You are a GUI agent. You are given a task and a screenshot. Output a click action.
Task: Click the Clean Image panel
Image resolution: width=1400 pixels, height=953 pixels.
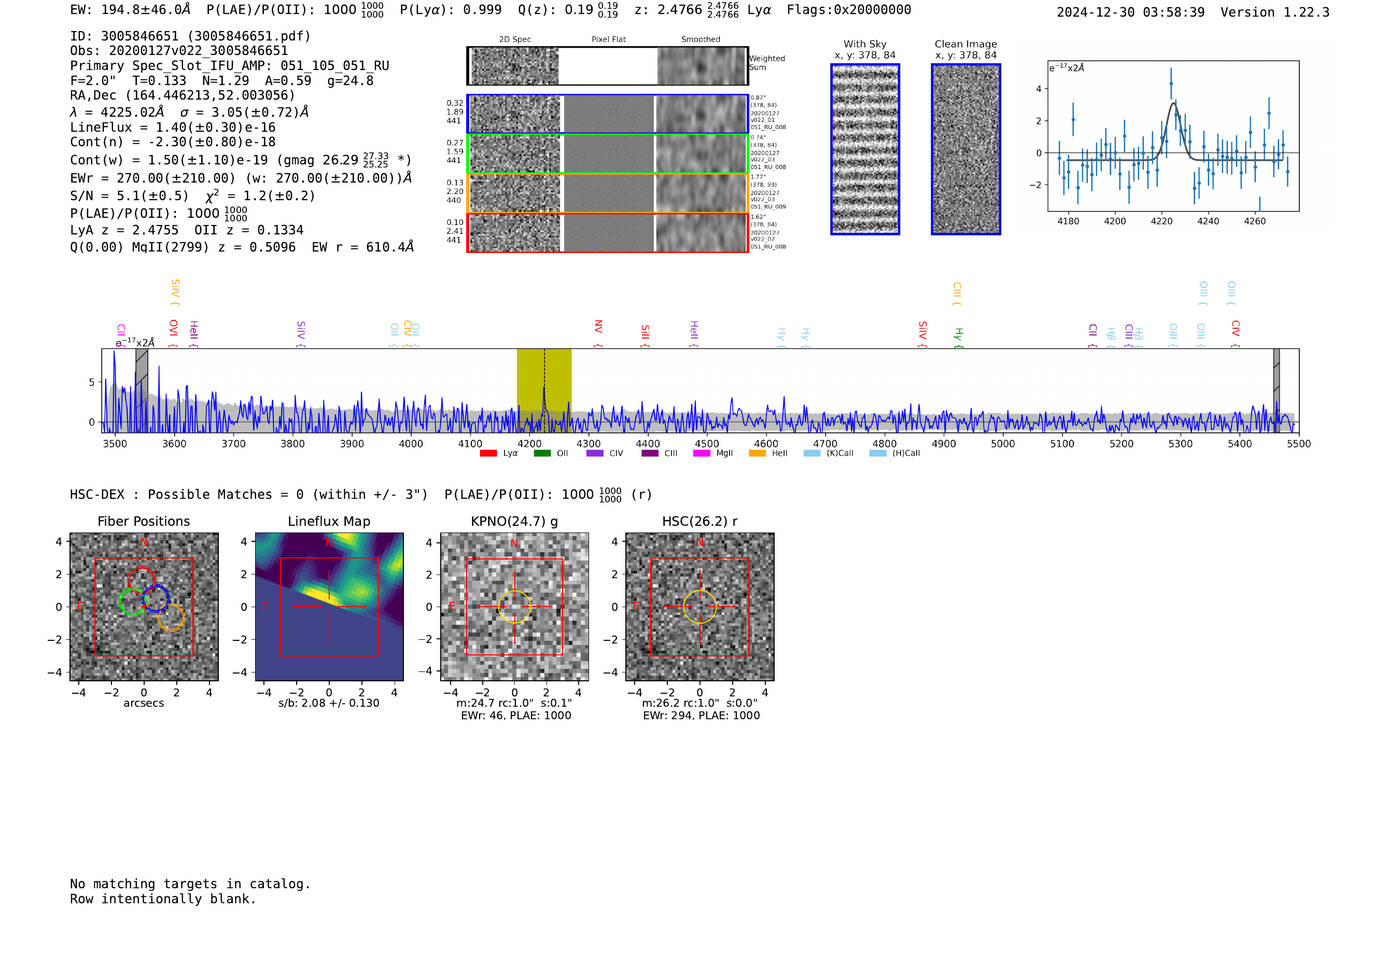pyautogui.click(x=966, y=149)
